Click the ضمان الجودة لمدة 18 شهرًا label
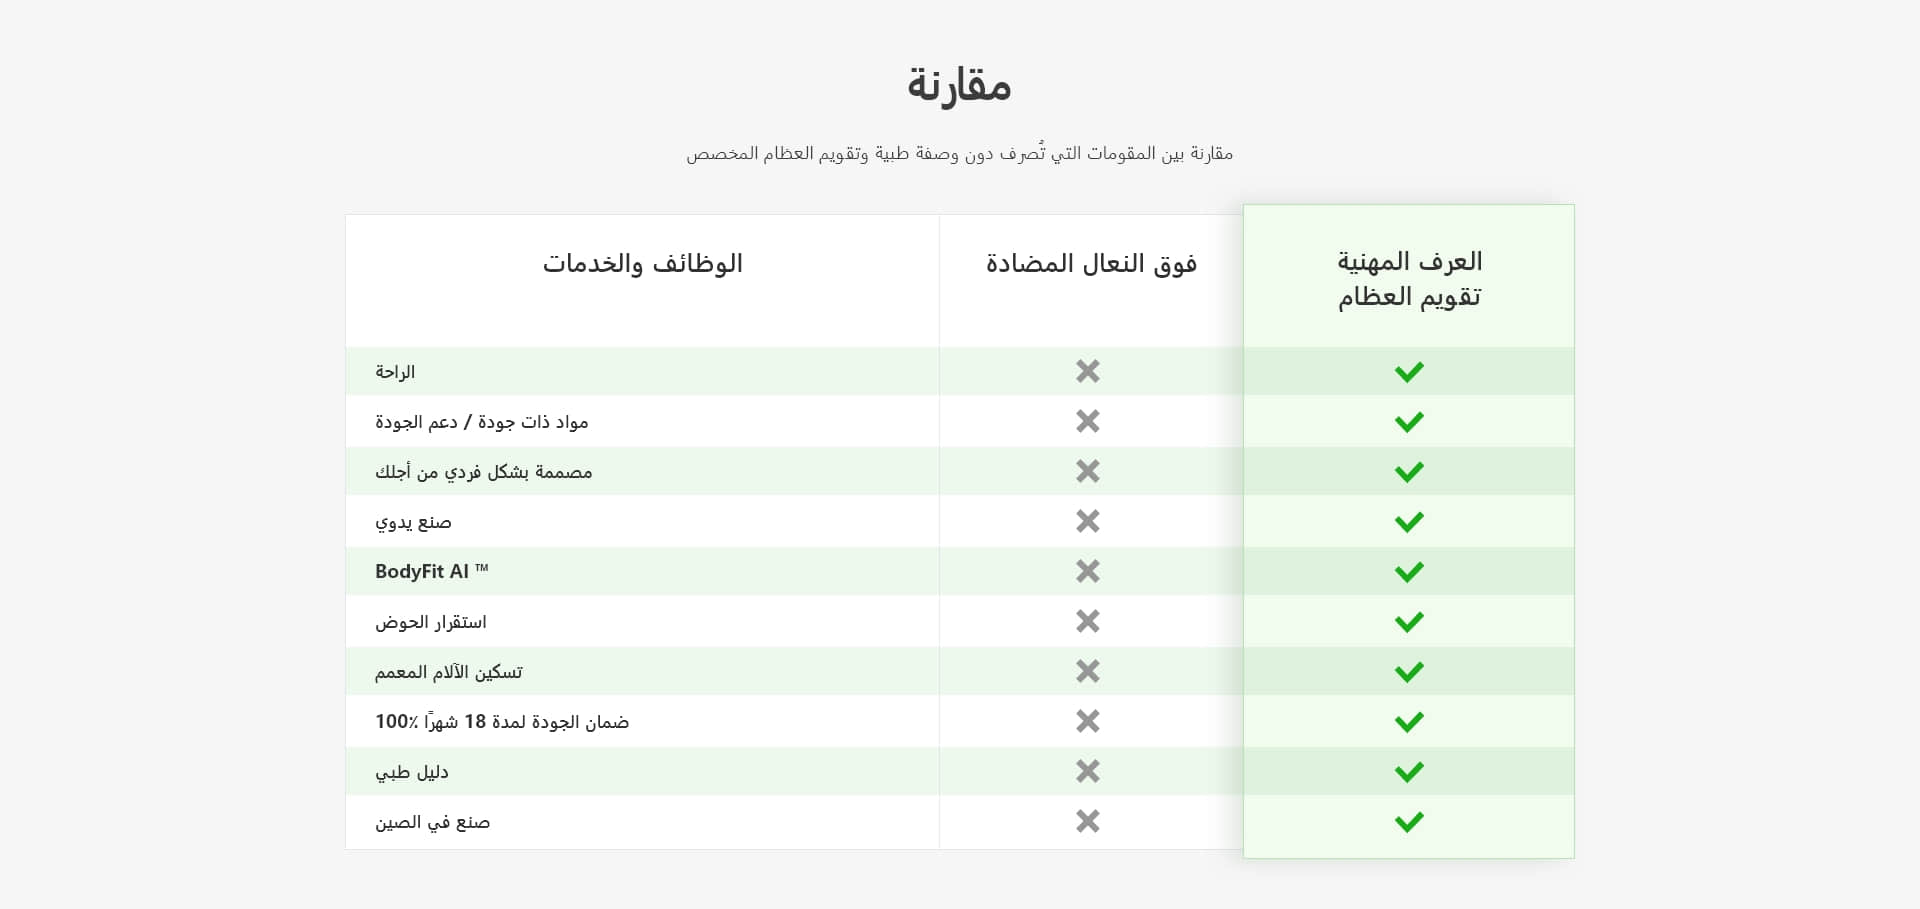Screen dimensions: 1920x909 coord(502,721)
